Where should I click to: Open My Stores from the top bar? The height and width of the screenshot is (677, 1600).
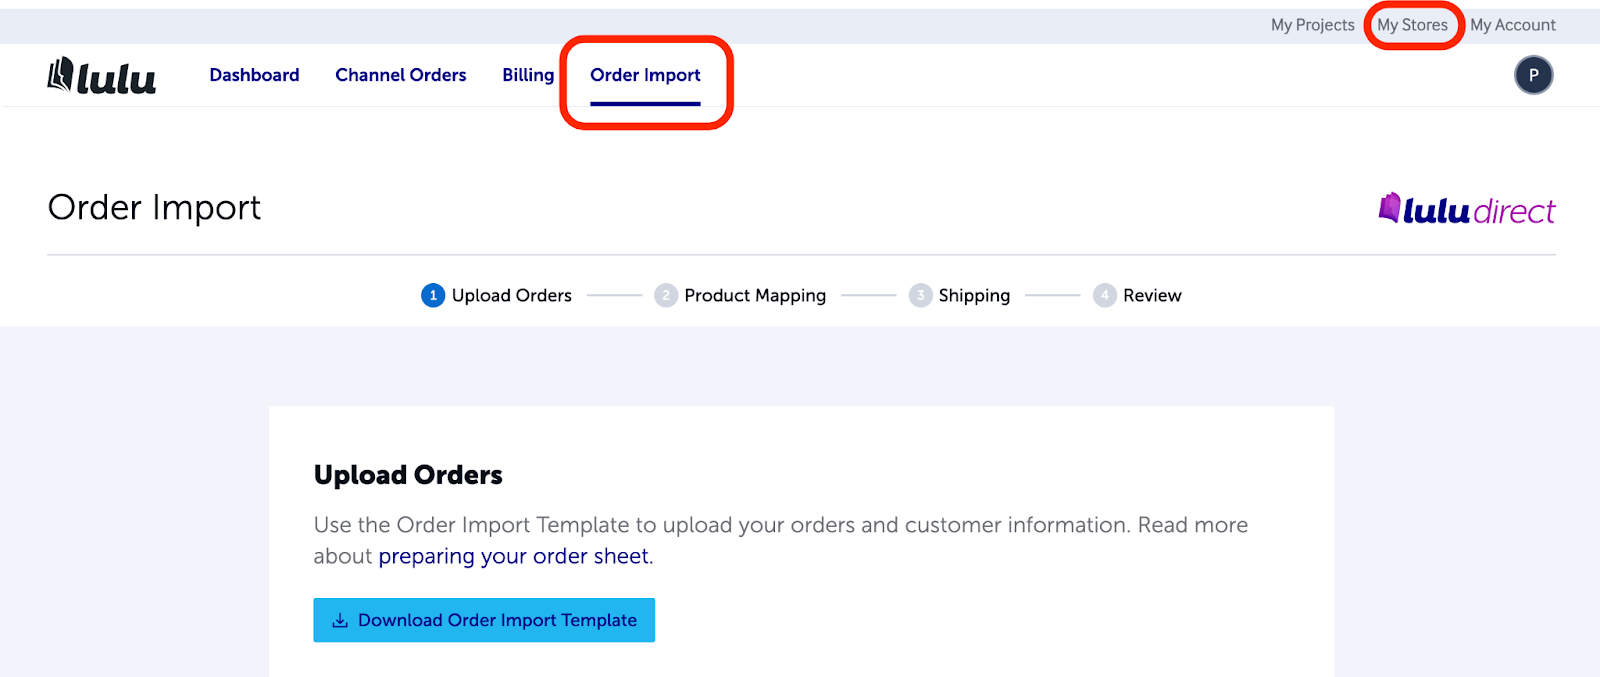(x=1413, y=25)
